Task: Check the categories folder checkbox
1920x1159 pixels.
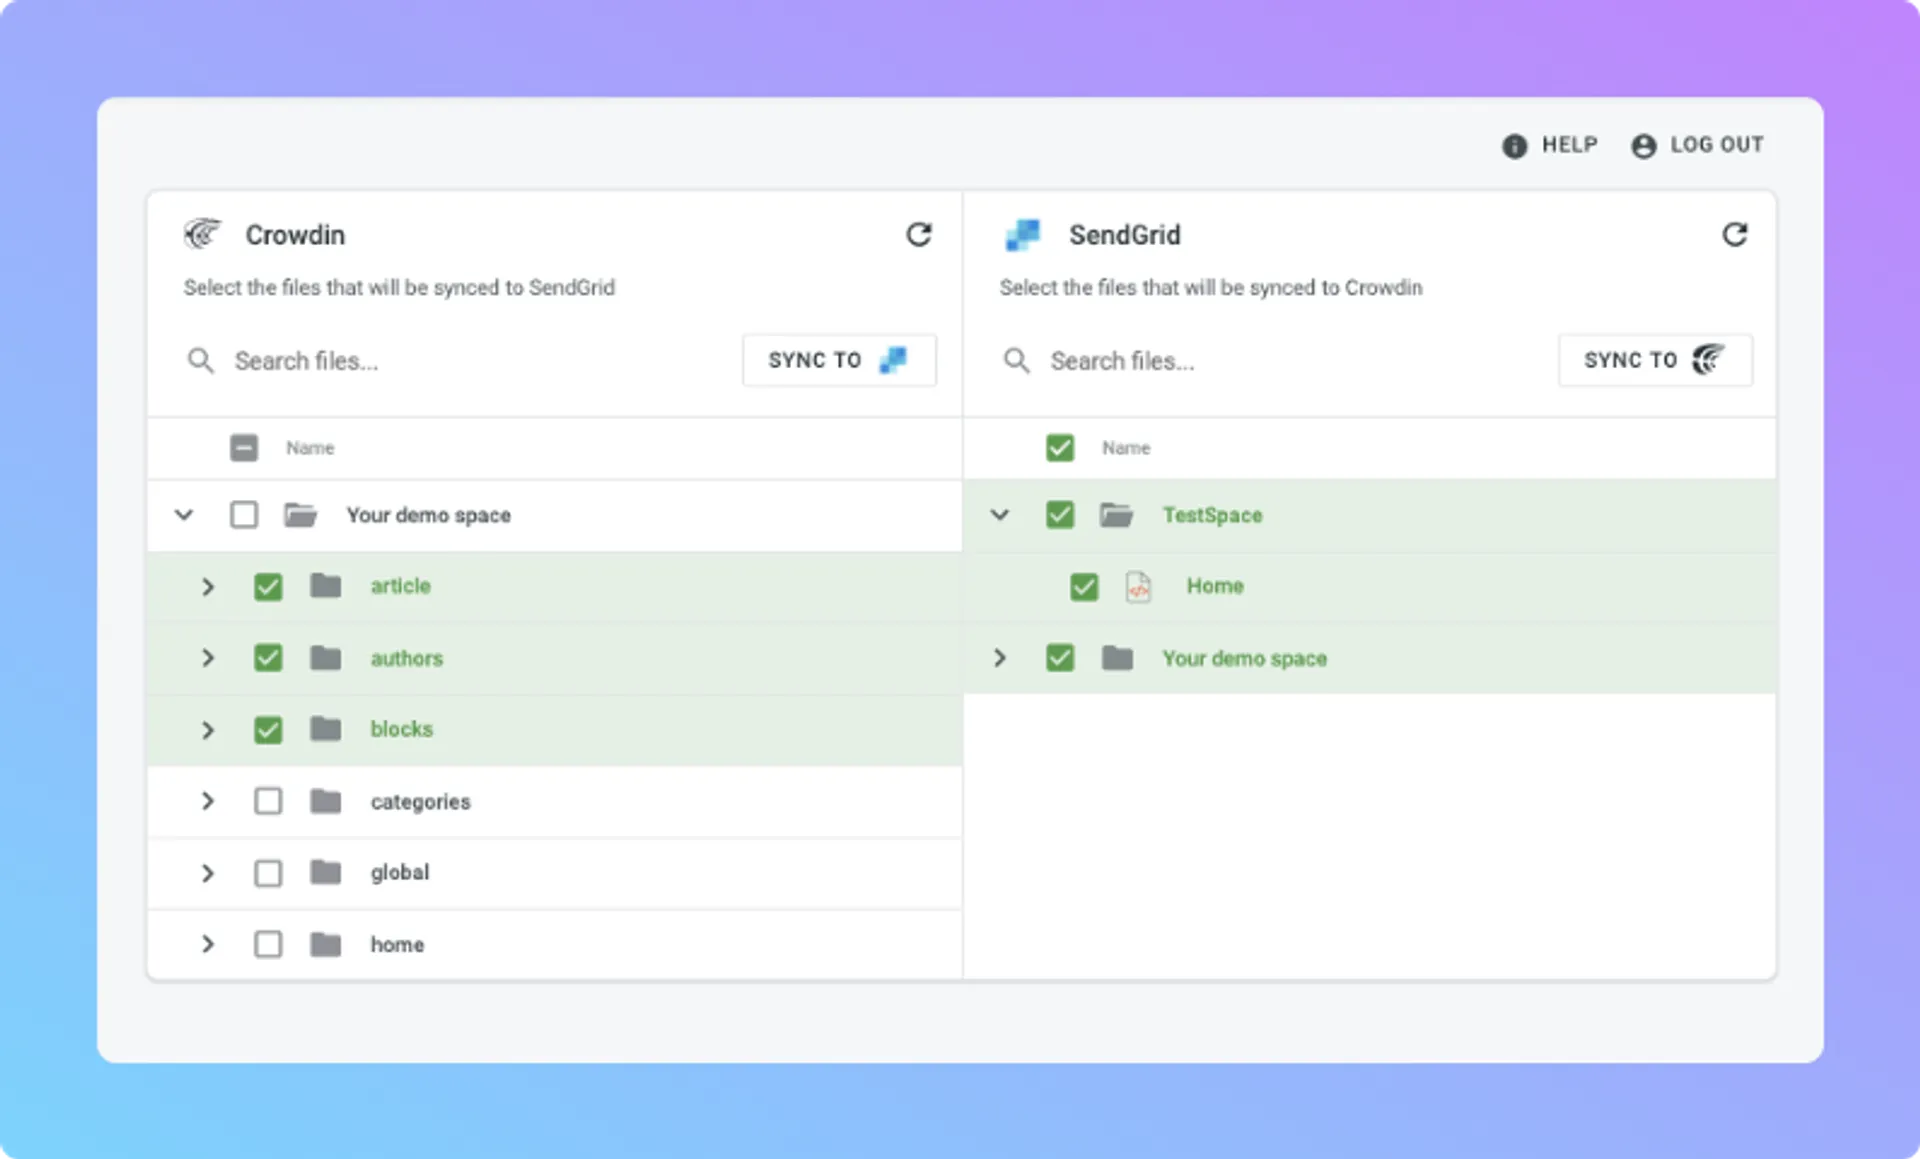Action: click(268, 801)
